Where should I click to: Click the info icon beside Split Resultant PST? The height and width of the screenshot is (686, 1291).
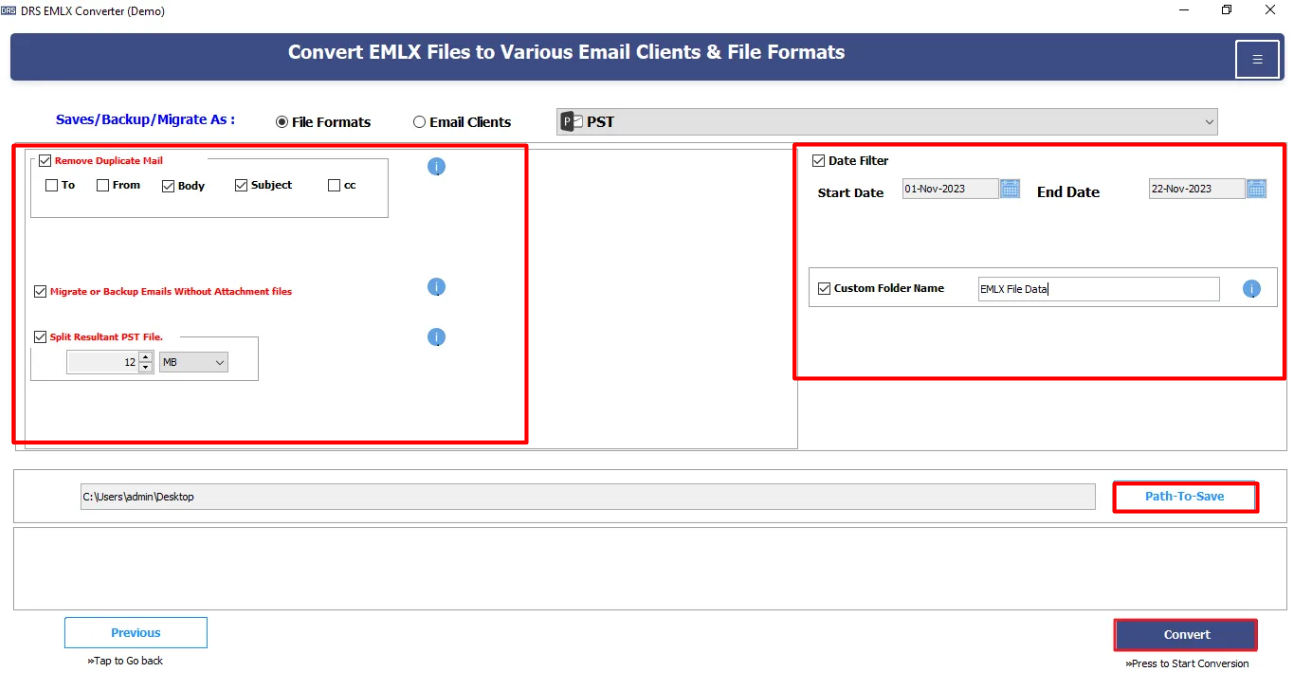click(x=436, y=337)
